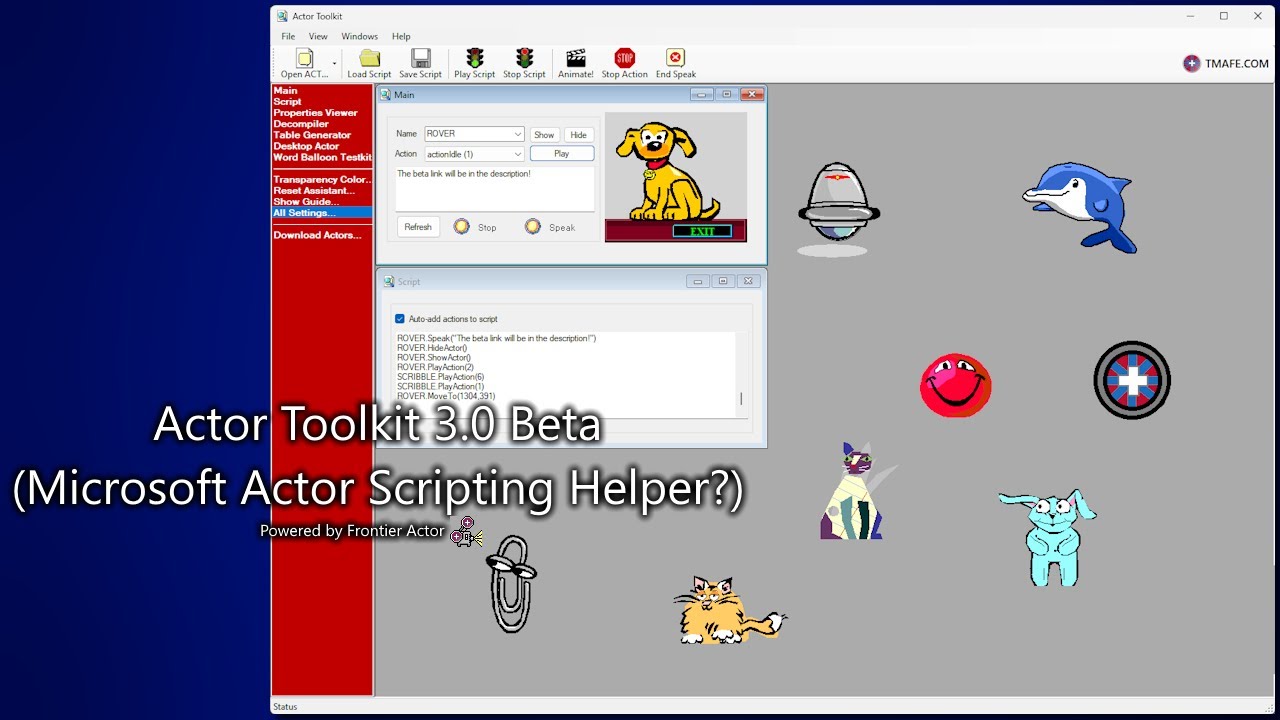Click ROVER.PlayAction(2) script line
The image size is (1280, 720).
tap(435, 367)
